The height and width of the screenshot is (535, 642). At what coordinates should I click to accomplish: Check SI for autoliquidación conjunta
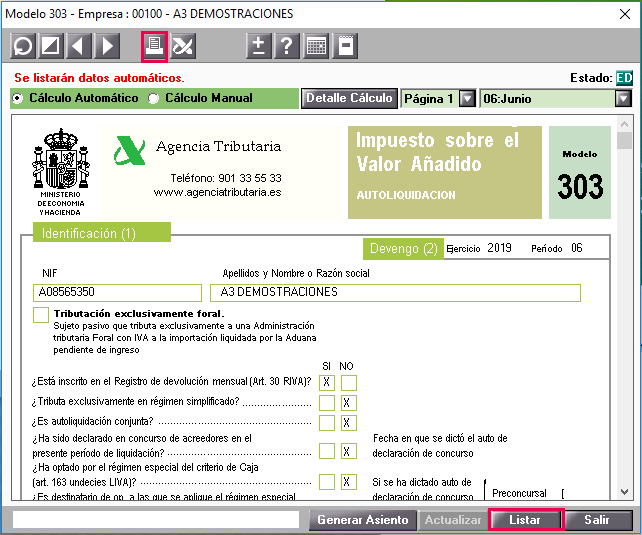(327, 423)
